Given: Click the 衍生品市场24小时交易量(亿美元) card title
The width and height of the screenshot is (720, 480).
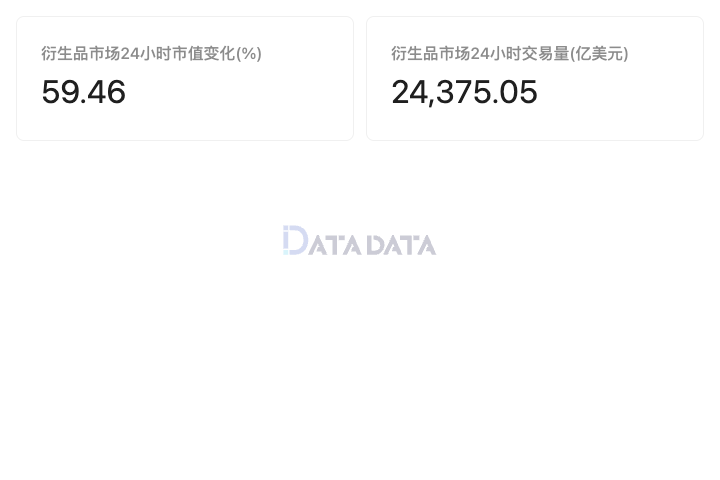Looking at the screenshot, I should click(510, 53).
